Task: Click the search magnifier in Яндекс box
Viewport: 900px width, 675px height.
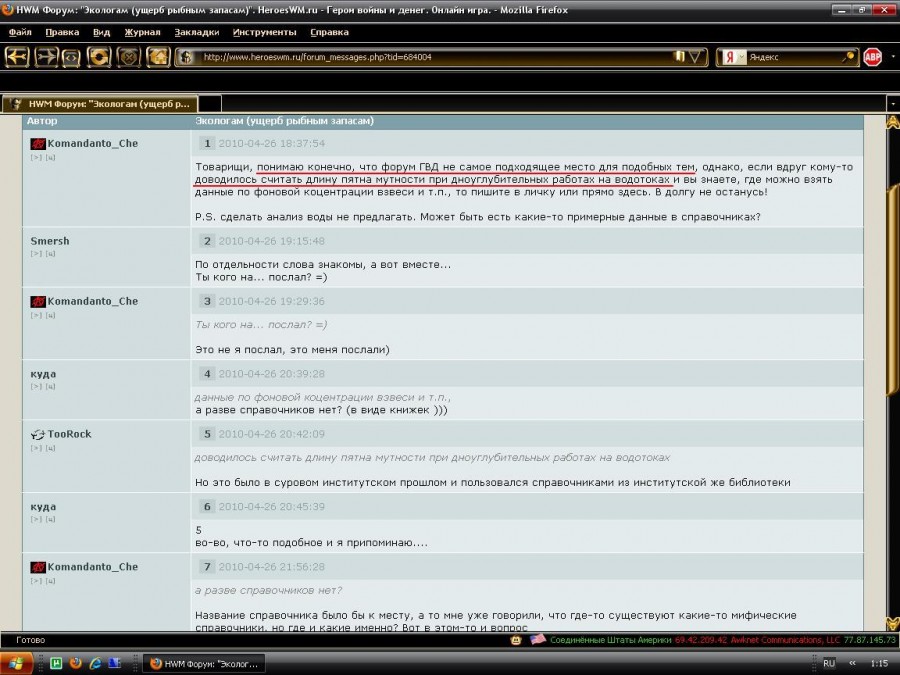Action: (x=847, y=57)
